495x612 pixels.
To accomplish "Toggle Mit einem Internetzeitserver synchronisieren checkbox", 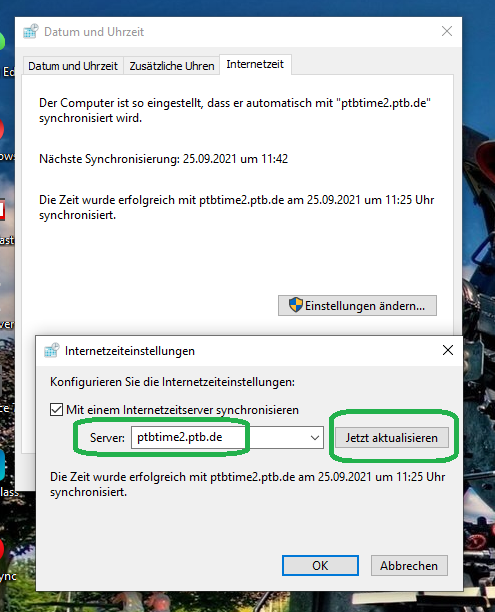I will coord(56,409).
